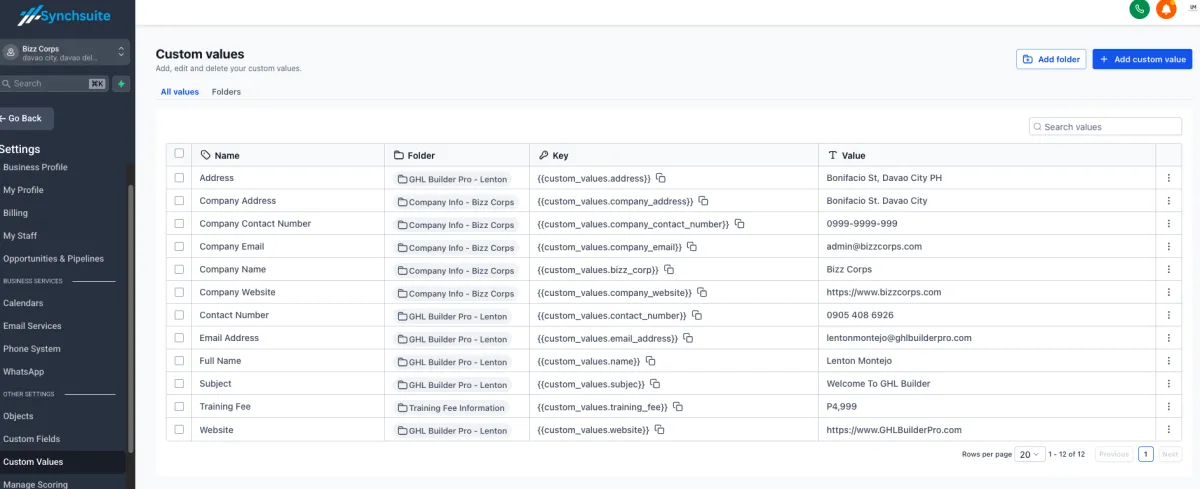Switch to the Folders tab
Viewport: 1200px width, 489px height.
pyautogui.click(x=226, y=92)
